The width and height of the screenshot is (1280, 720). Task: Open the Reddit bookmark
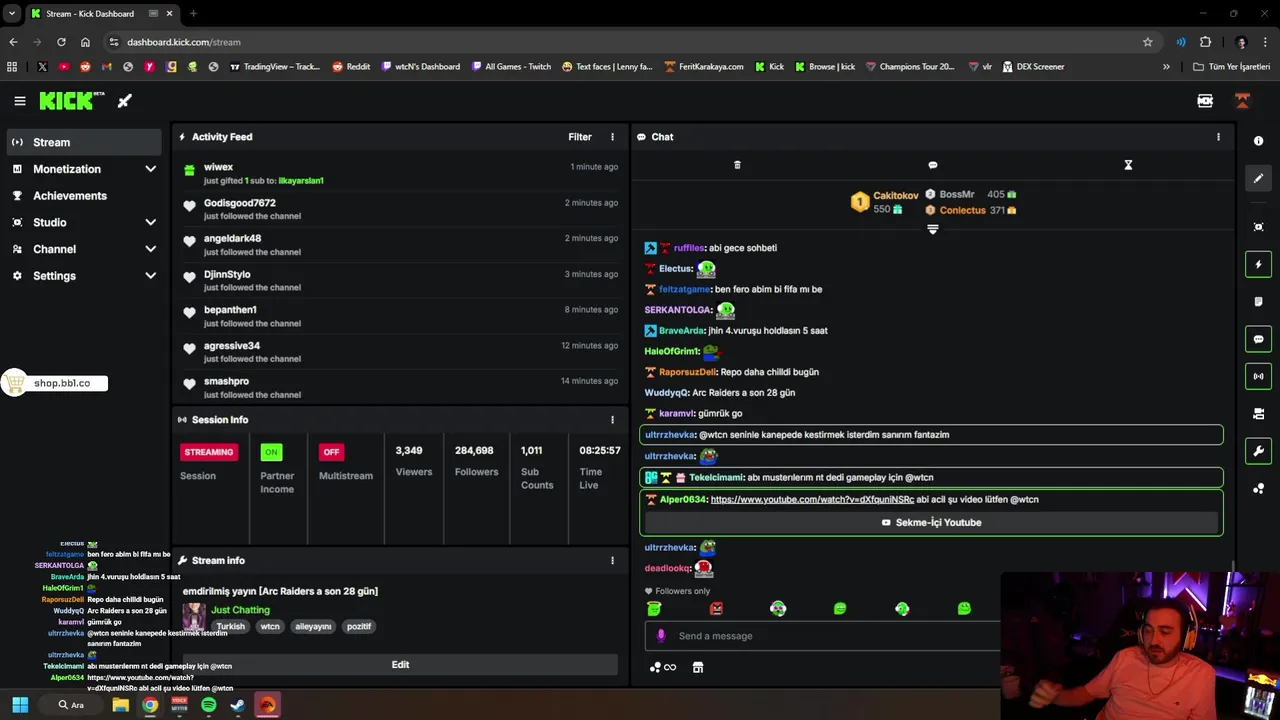point(351,67)
